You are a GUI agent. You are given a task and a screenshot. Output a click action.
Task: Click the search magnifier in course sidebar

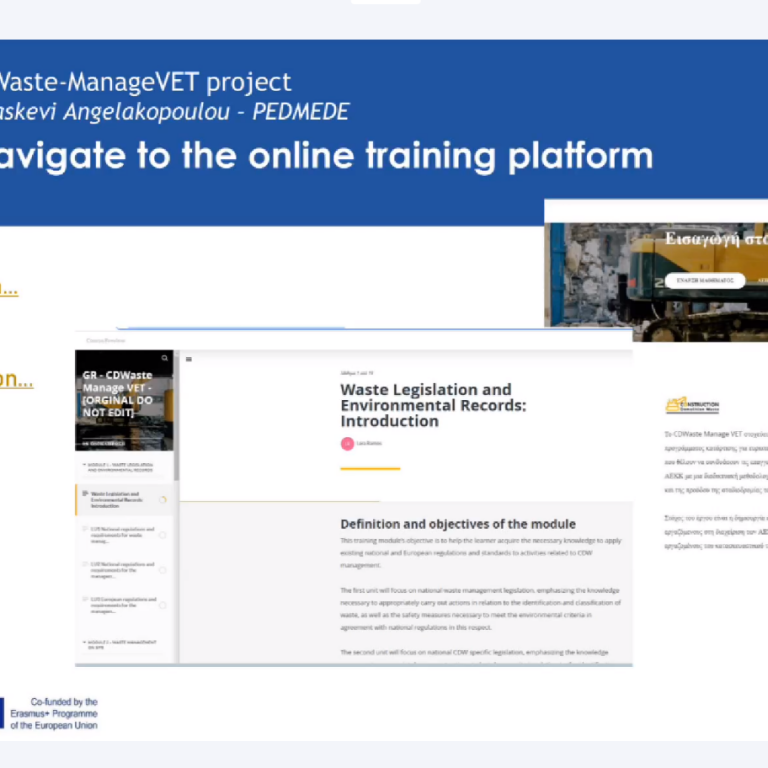[165, 358]
